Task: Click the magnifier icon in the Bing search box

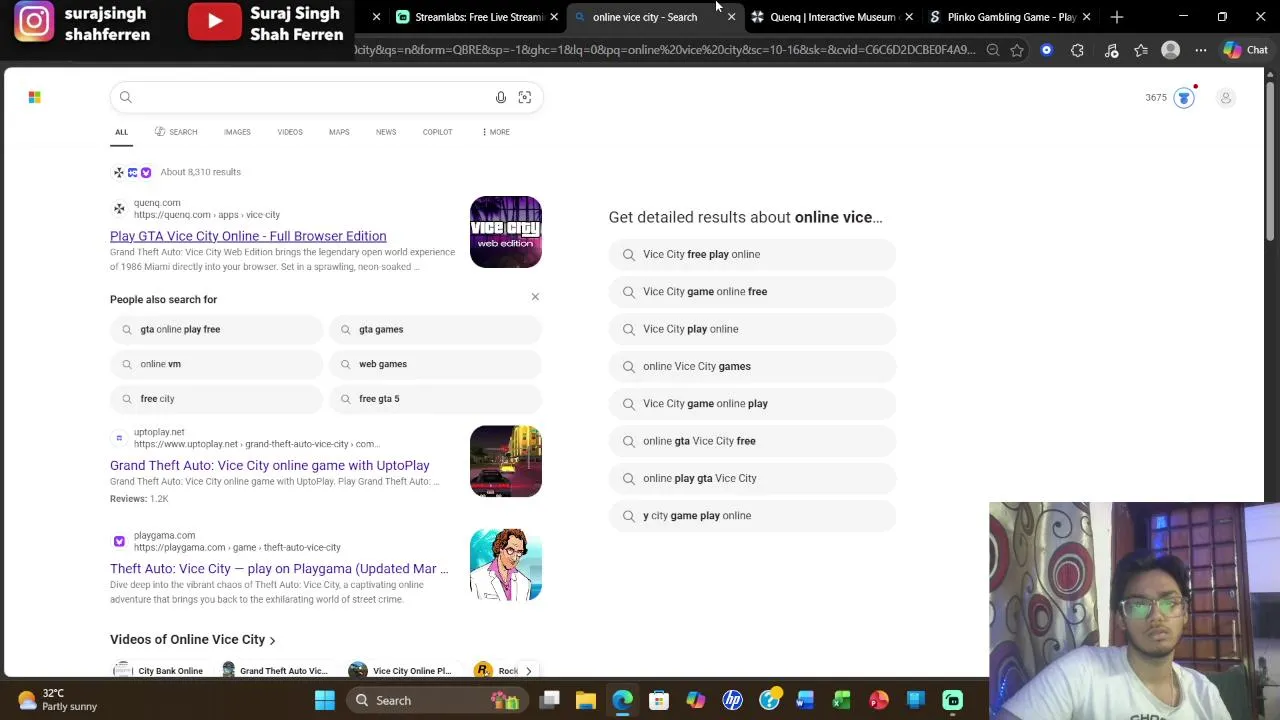Action: click(126, 97)
